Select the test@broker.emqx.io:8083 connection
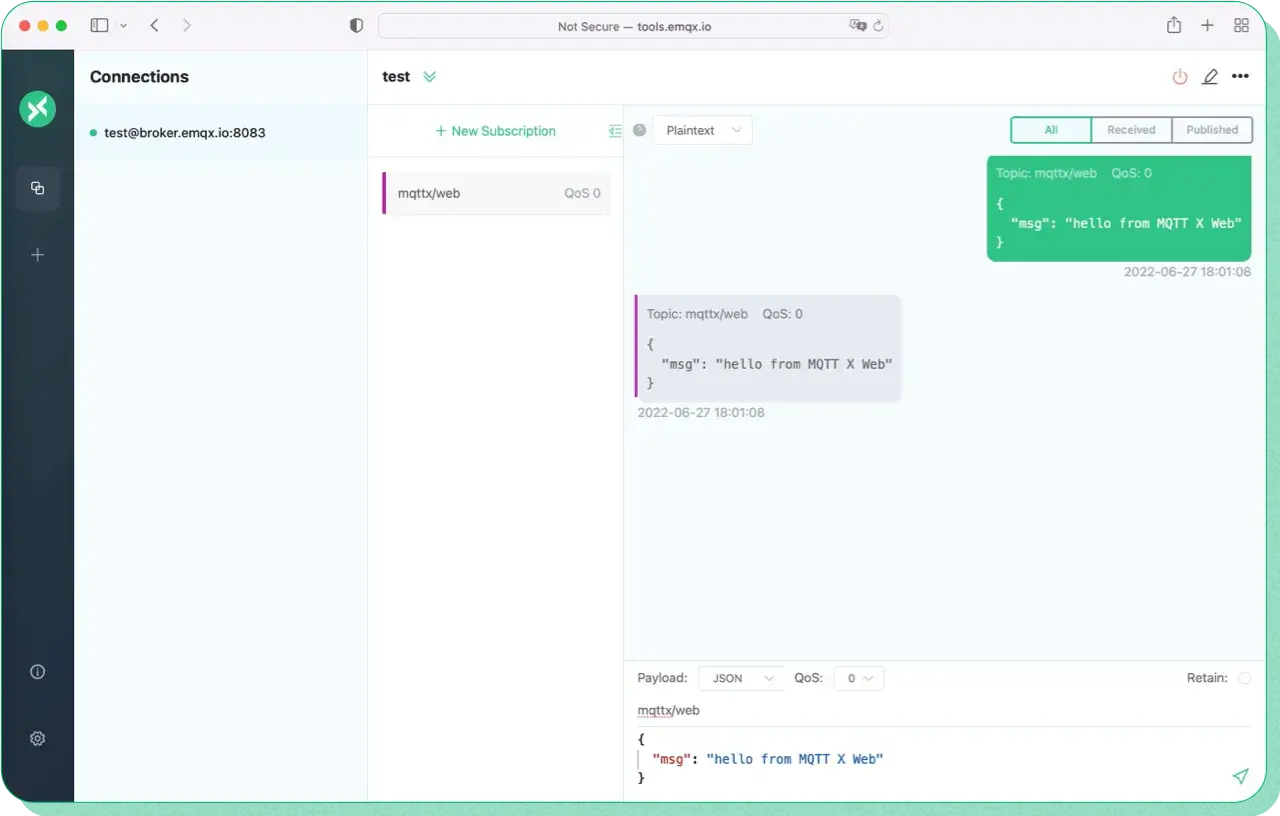1280x816 pixels. pos(186,132)
